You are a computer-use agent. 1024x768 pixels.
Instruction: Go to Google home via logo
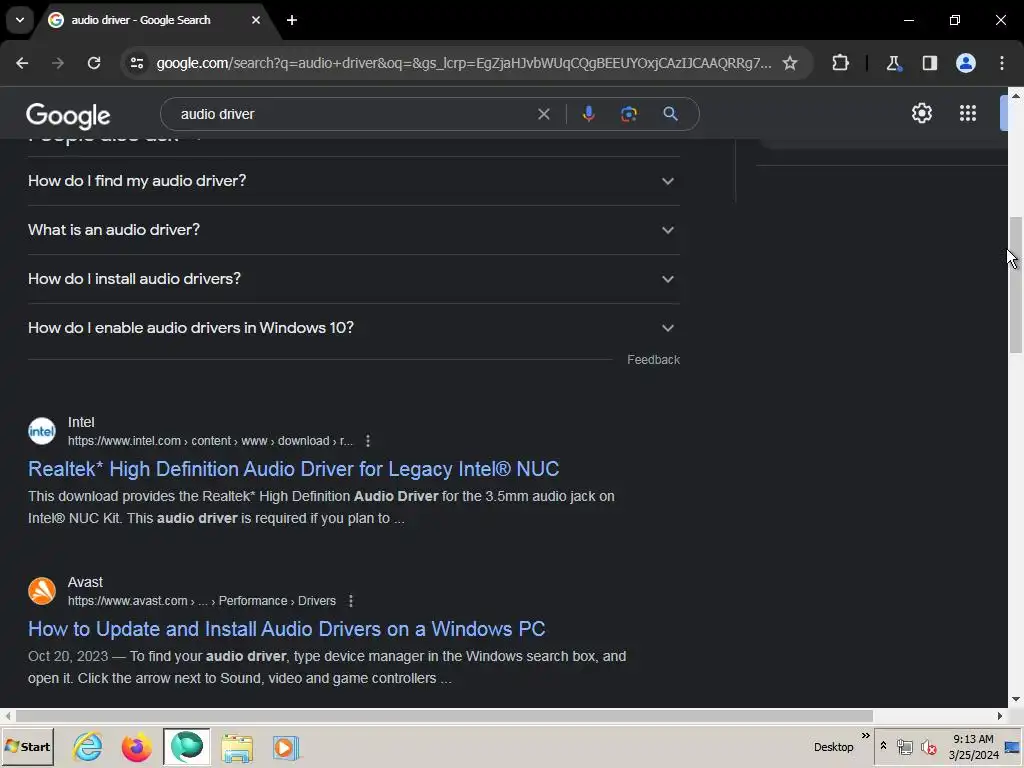point(68,116)
